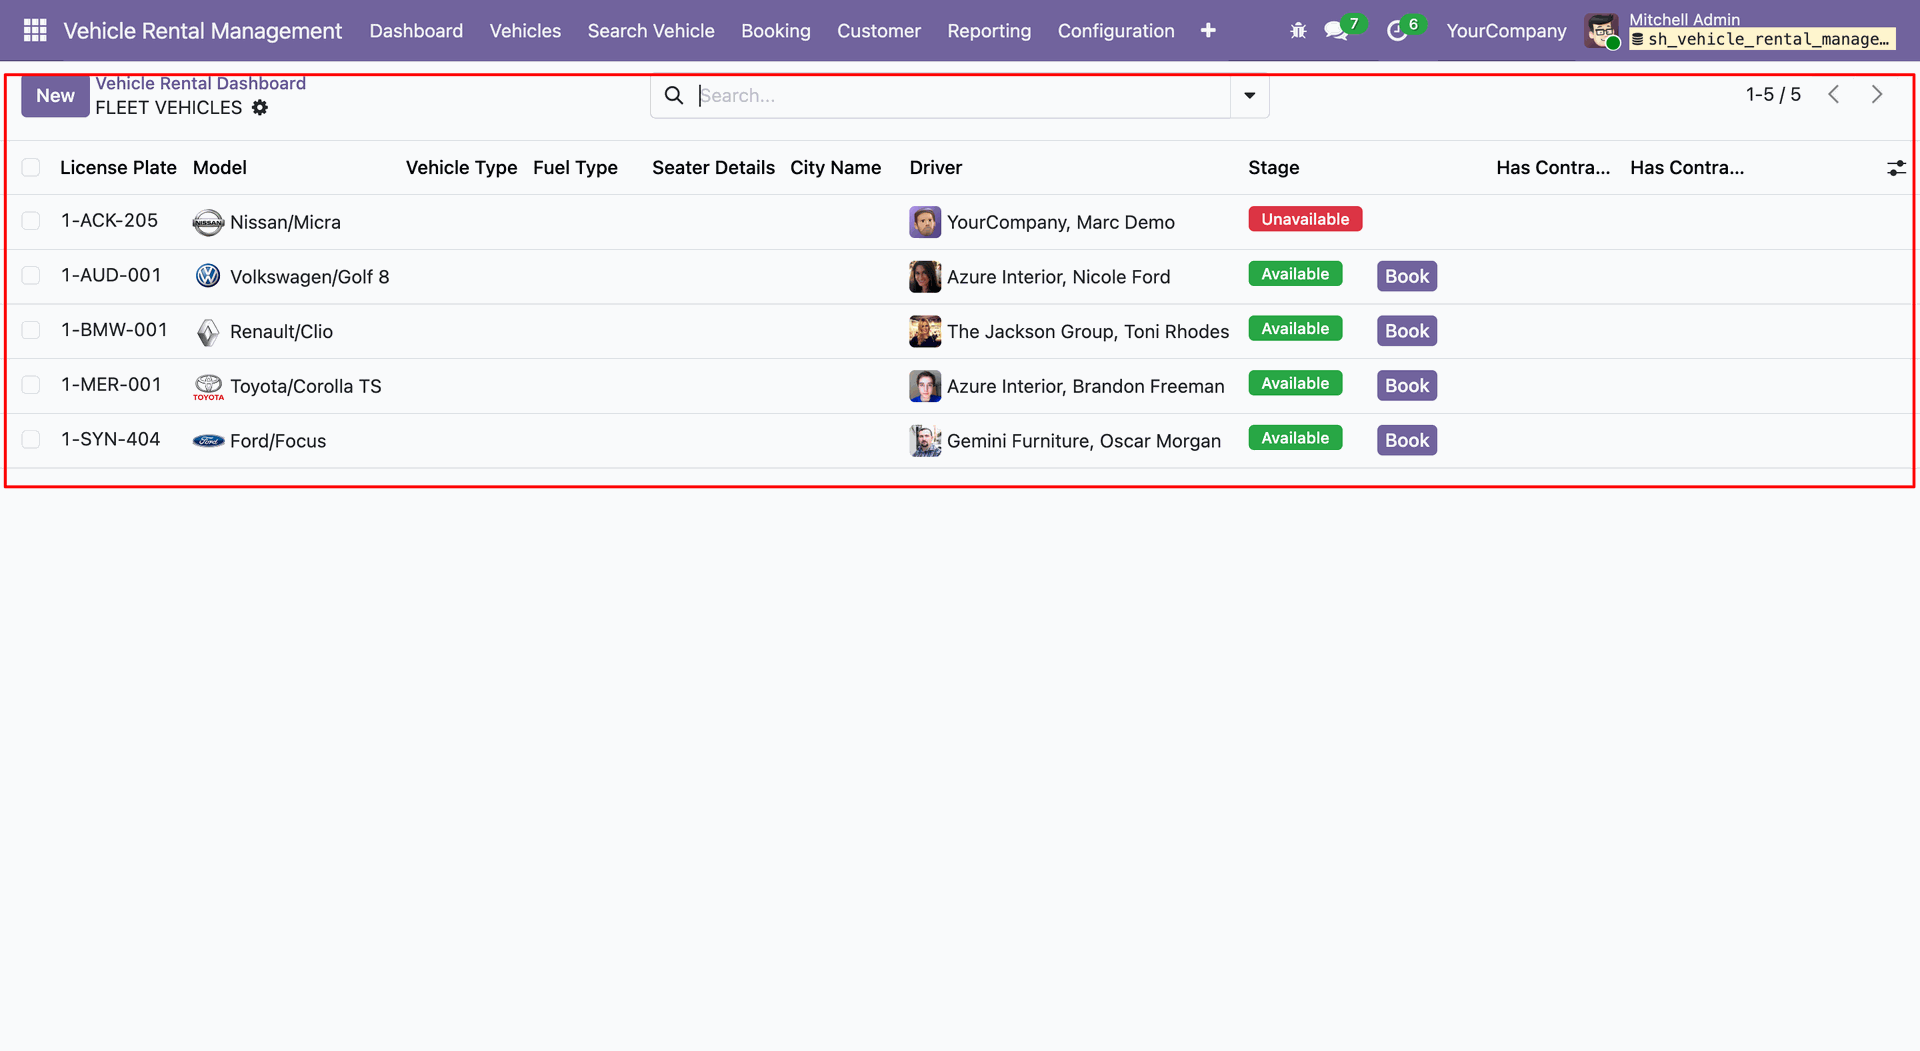Screen dimensions: 1920x1051
Task: Follow the Vehicle Rental Dashboard breadcrumb
Action: point(201,84)
